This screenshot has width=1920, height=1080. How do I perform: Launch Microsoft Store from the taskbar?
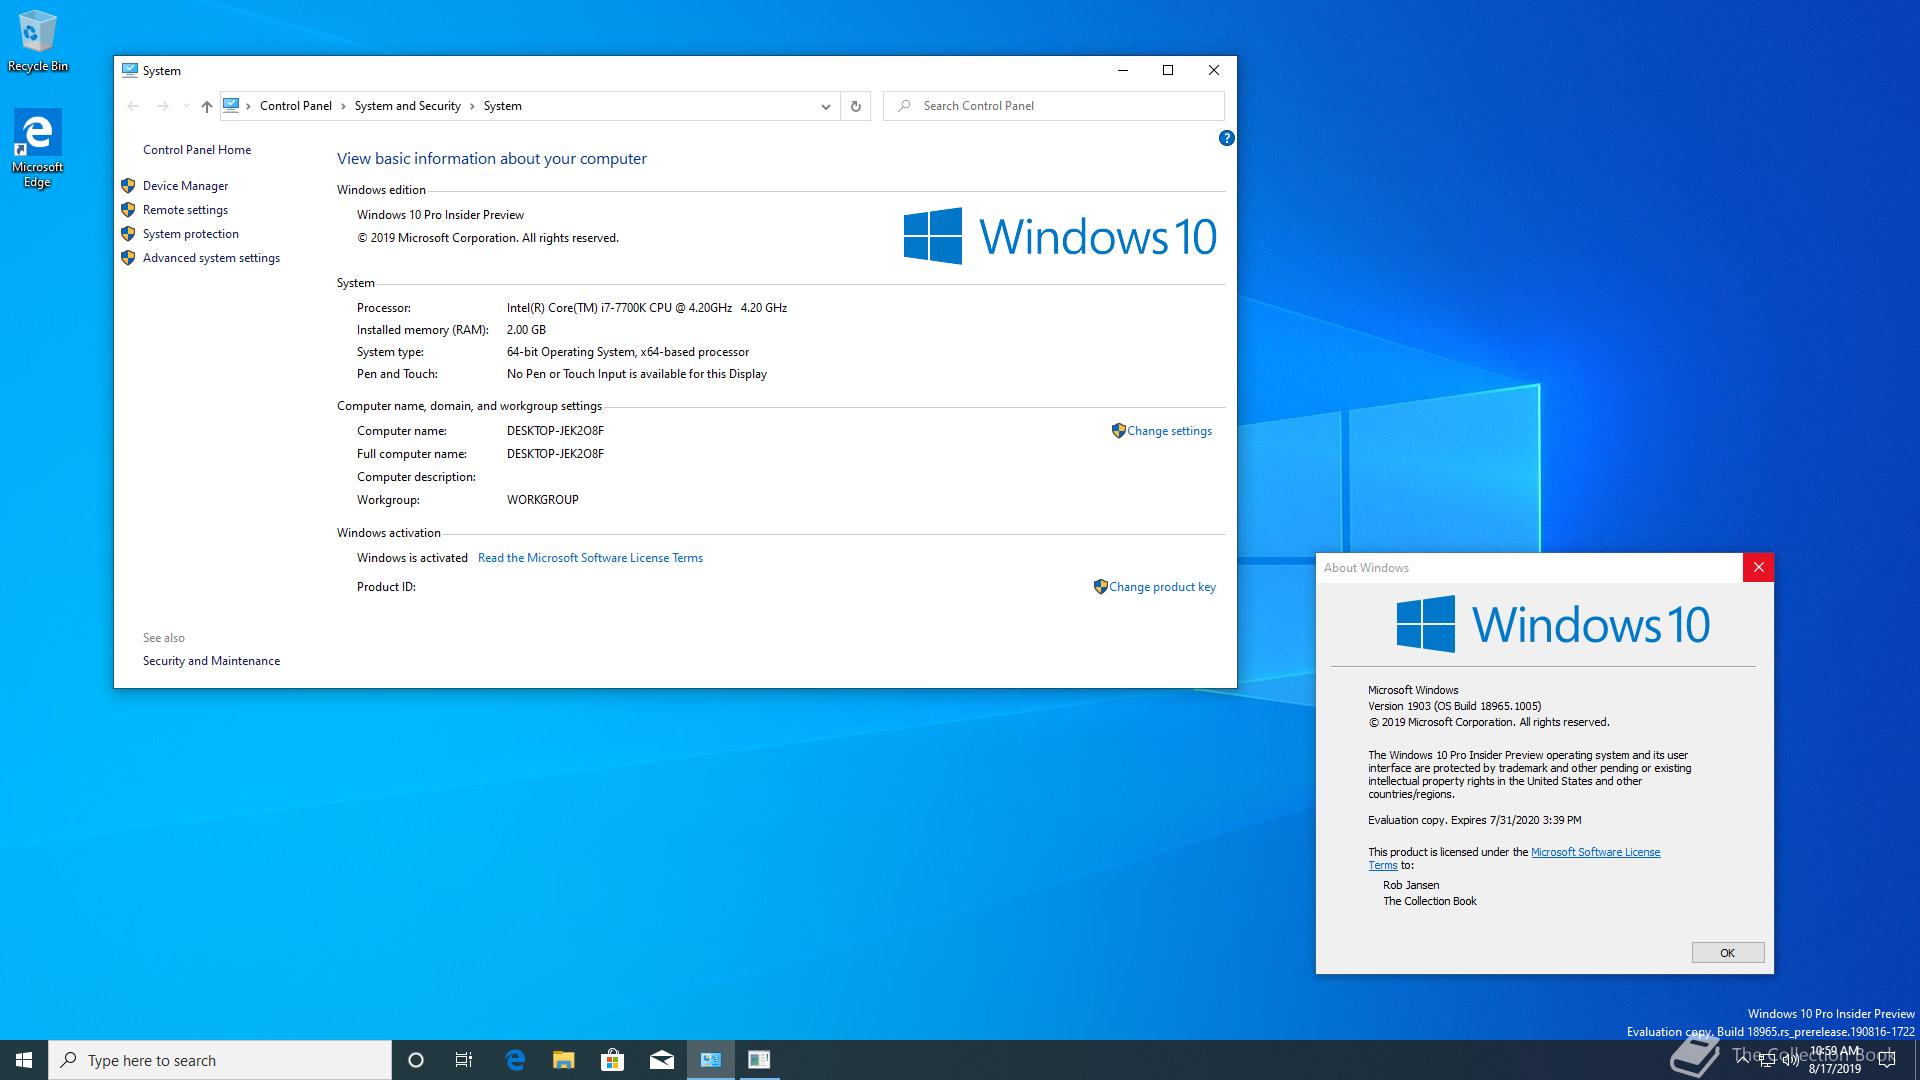click(x=613, y=1059)
